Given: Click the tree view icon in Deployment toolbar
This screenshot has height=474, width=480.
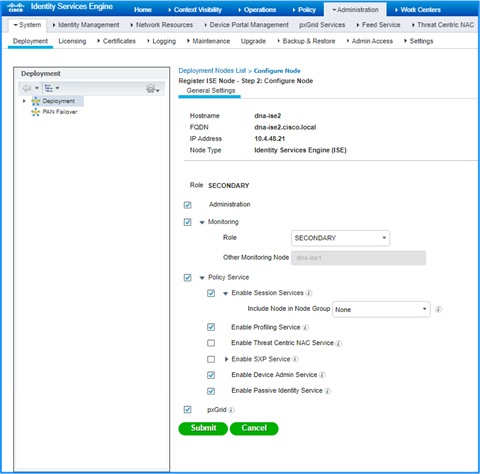Looking at the screenshot, I should [49, 88].
